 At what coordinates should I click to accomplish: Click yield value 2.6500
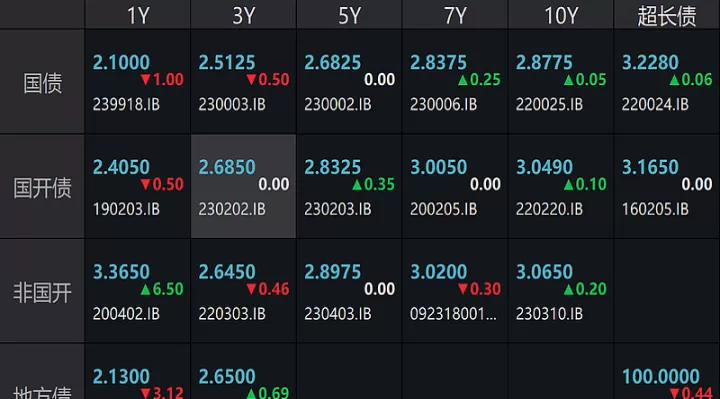point(227,377)
